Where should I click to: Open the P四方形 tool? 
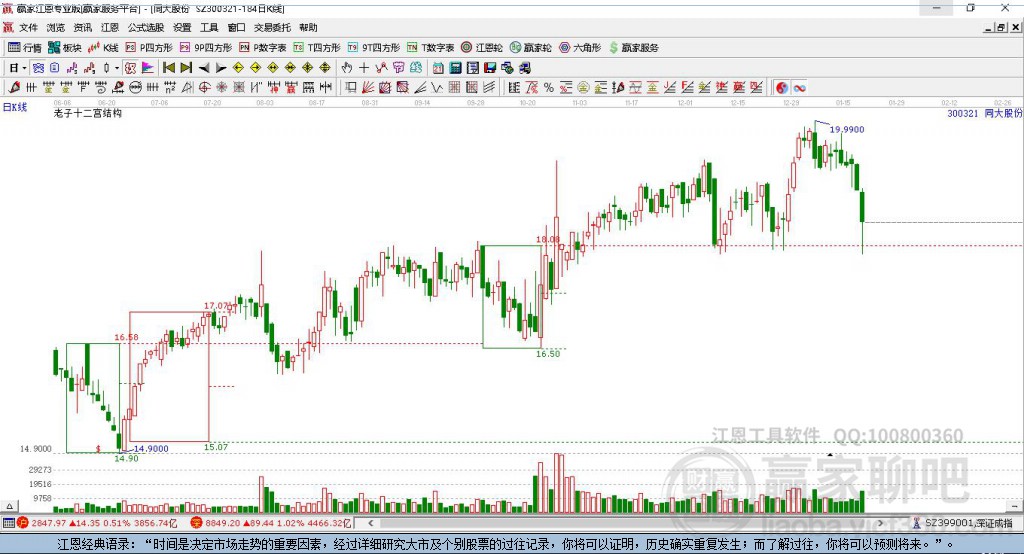click(x=149, y=48)
